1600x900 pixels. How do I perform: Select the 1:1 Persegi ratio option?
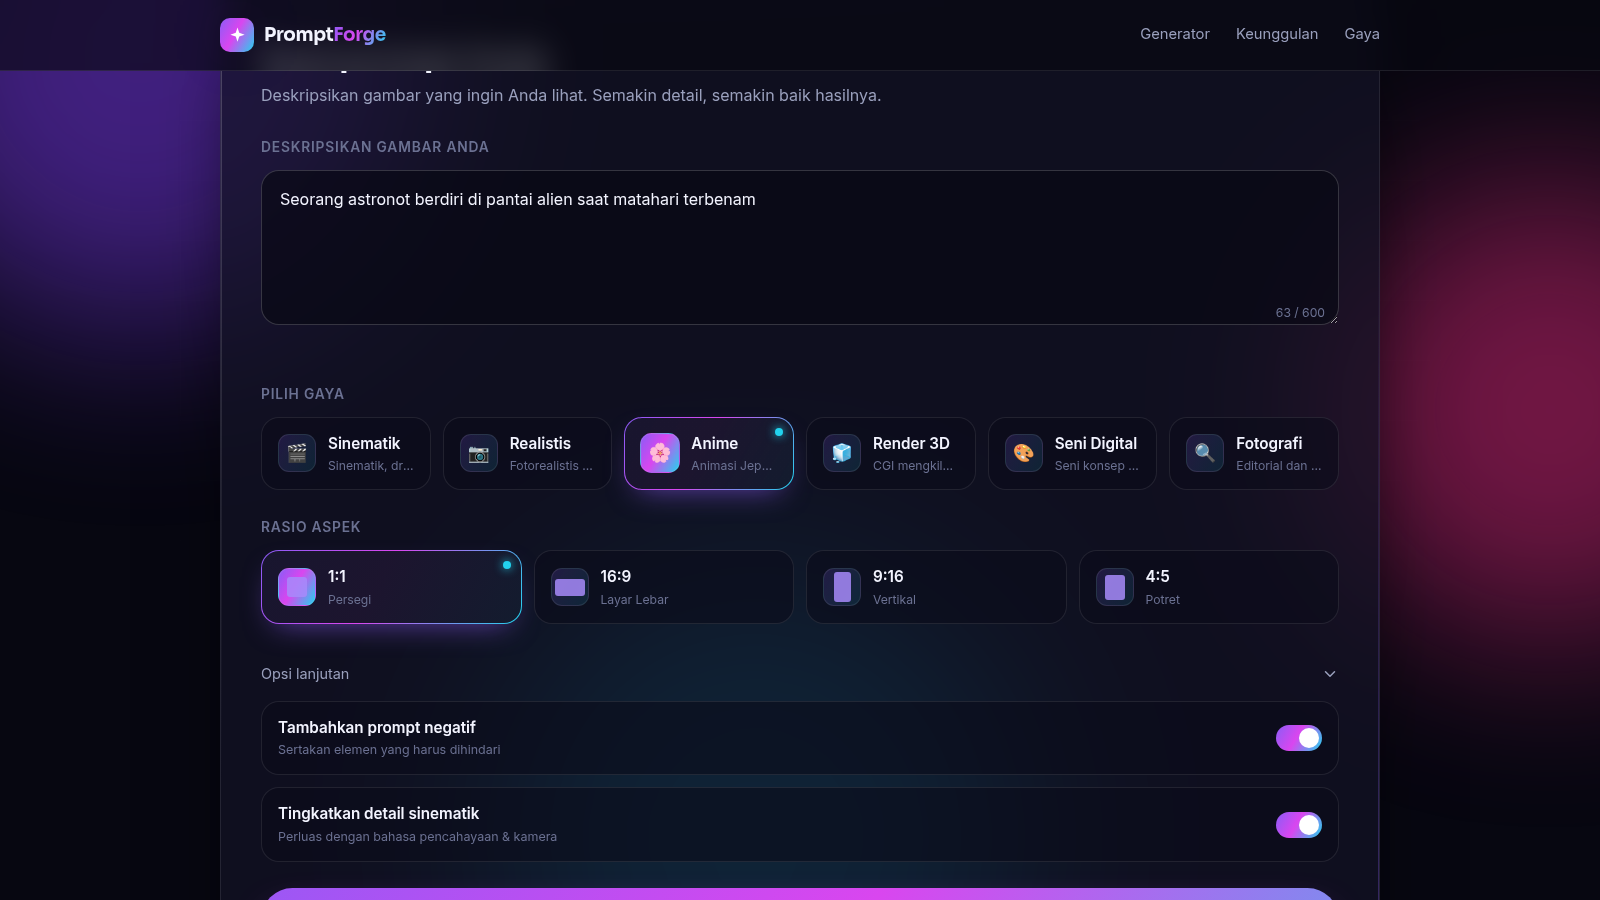coord(391,587)
